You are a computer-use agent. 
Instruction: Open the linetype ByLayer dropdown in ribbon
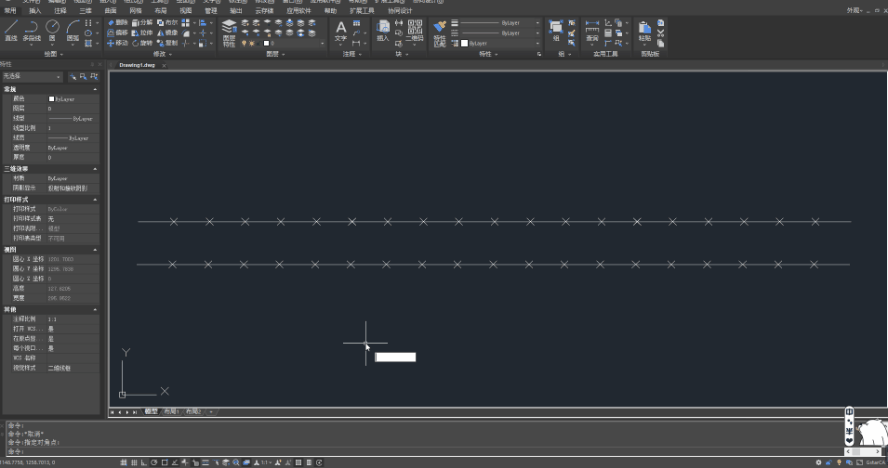pyautogui.click(x=500, y=33)
